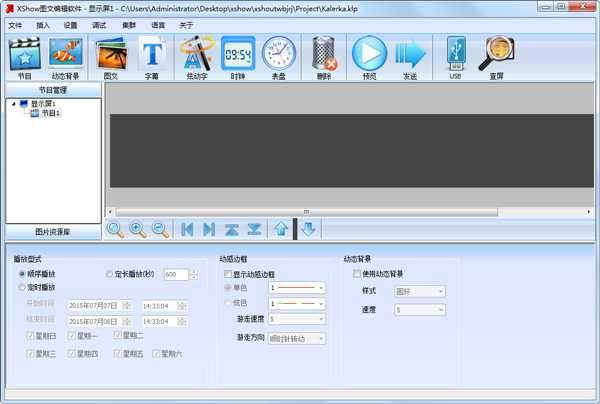Open the 样式 background style dropdown

pos(420,292)
